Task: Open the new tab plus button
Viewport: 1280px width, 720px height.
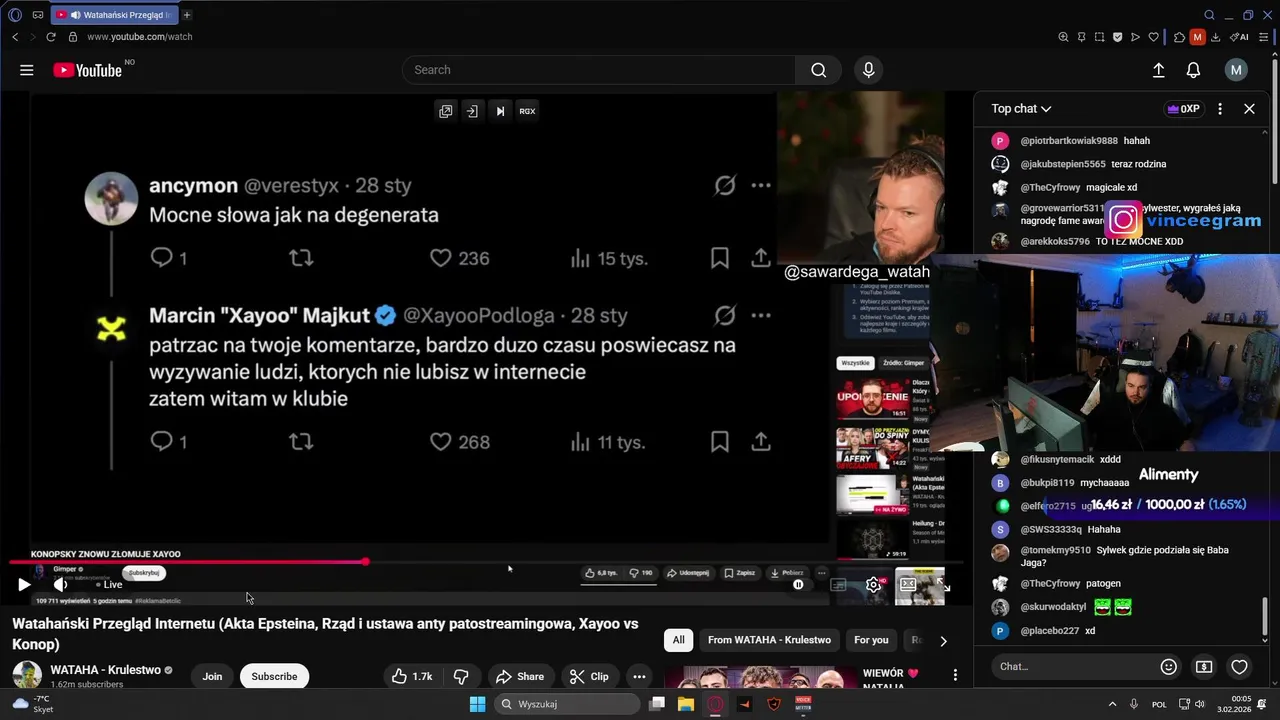Action: (187, 15)
